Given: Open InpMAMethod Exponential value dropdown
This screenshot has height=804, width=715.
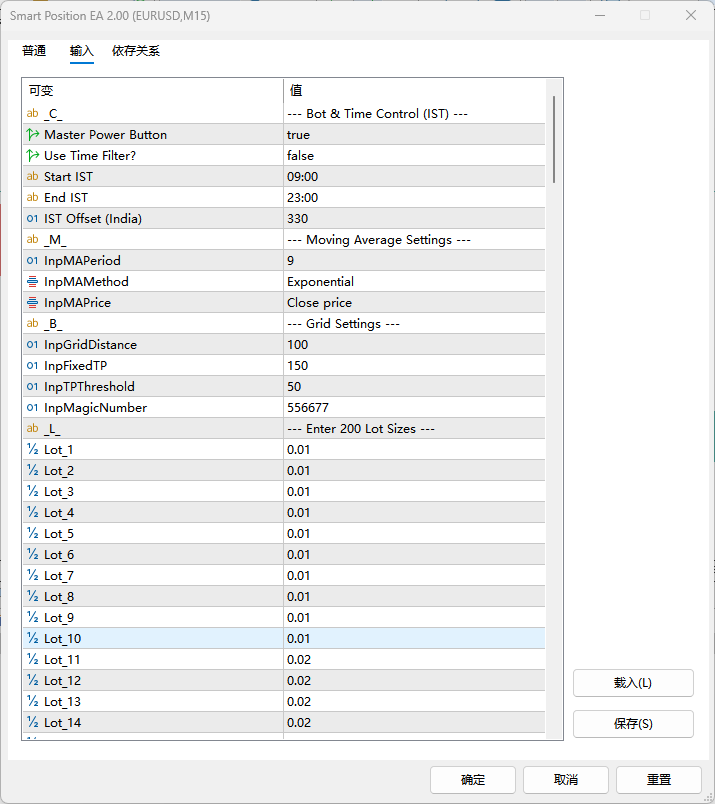Looking at the screenshot, I should [x=414, y=282].
